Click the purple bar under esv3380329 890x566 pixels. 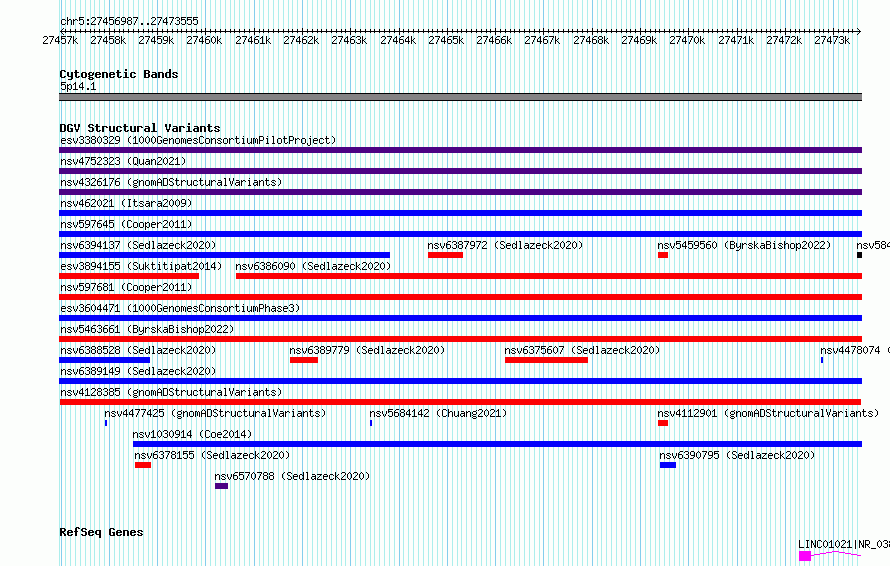tap(460, 150)
